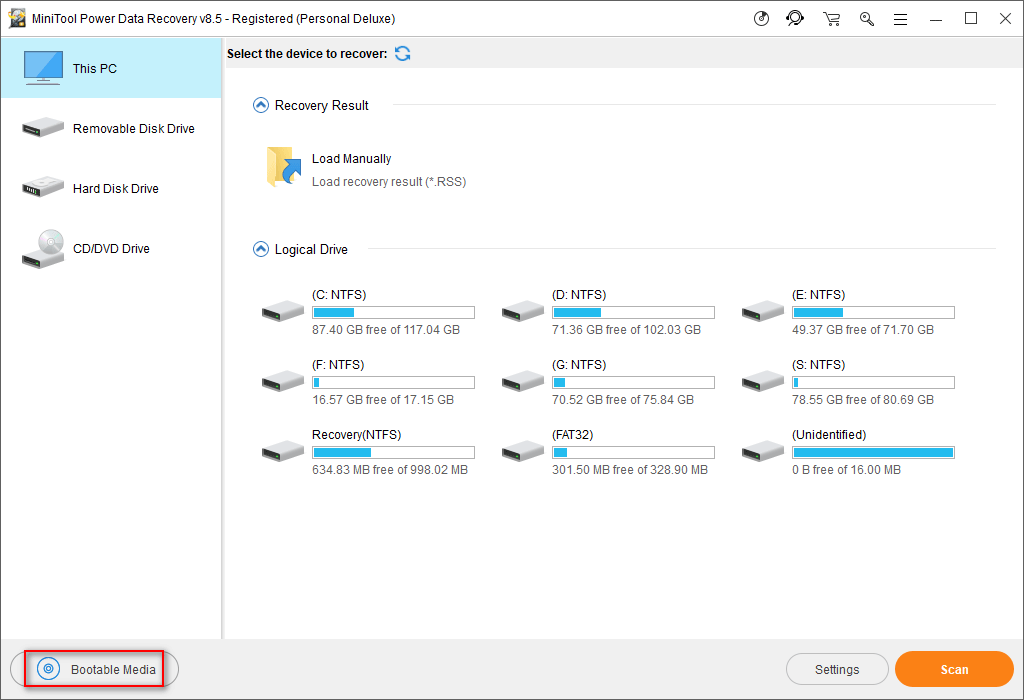Image resolution: width=1024 pixels, height=700 pixels.
Task: Collapse the Recovery Result section
Action: (261, 105)
